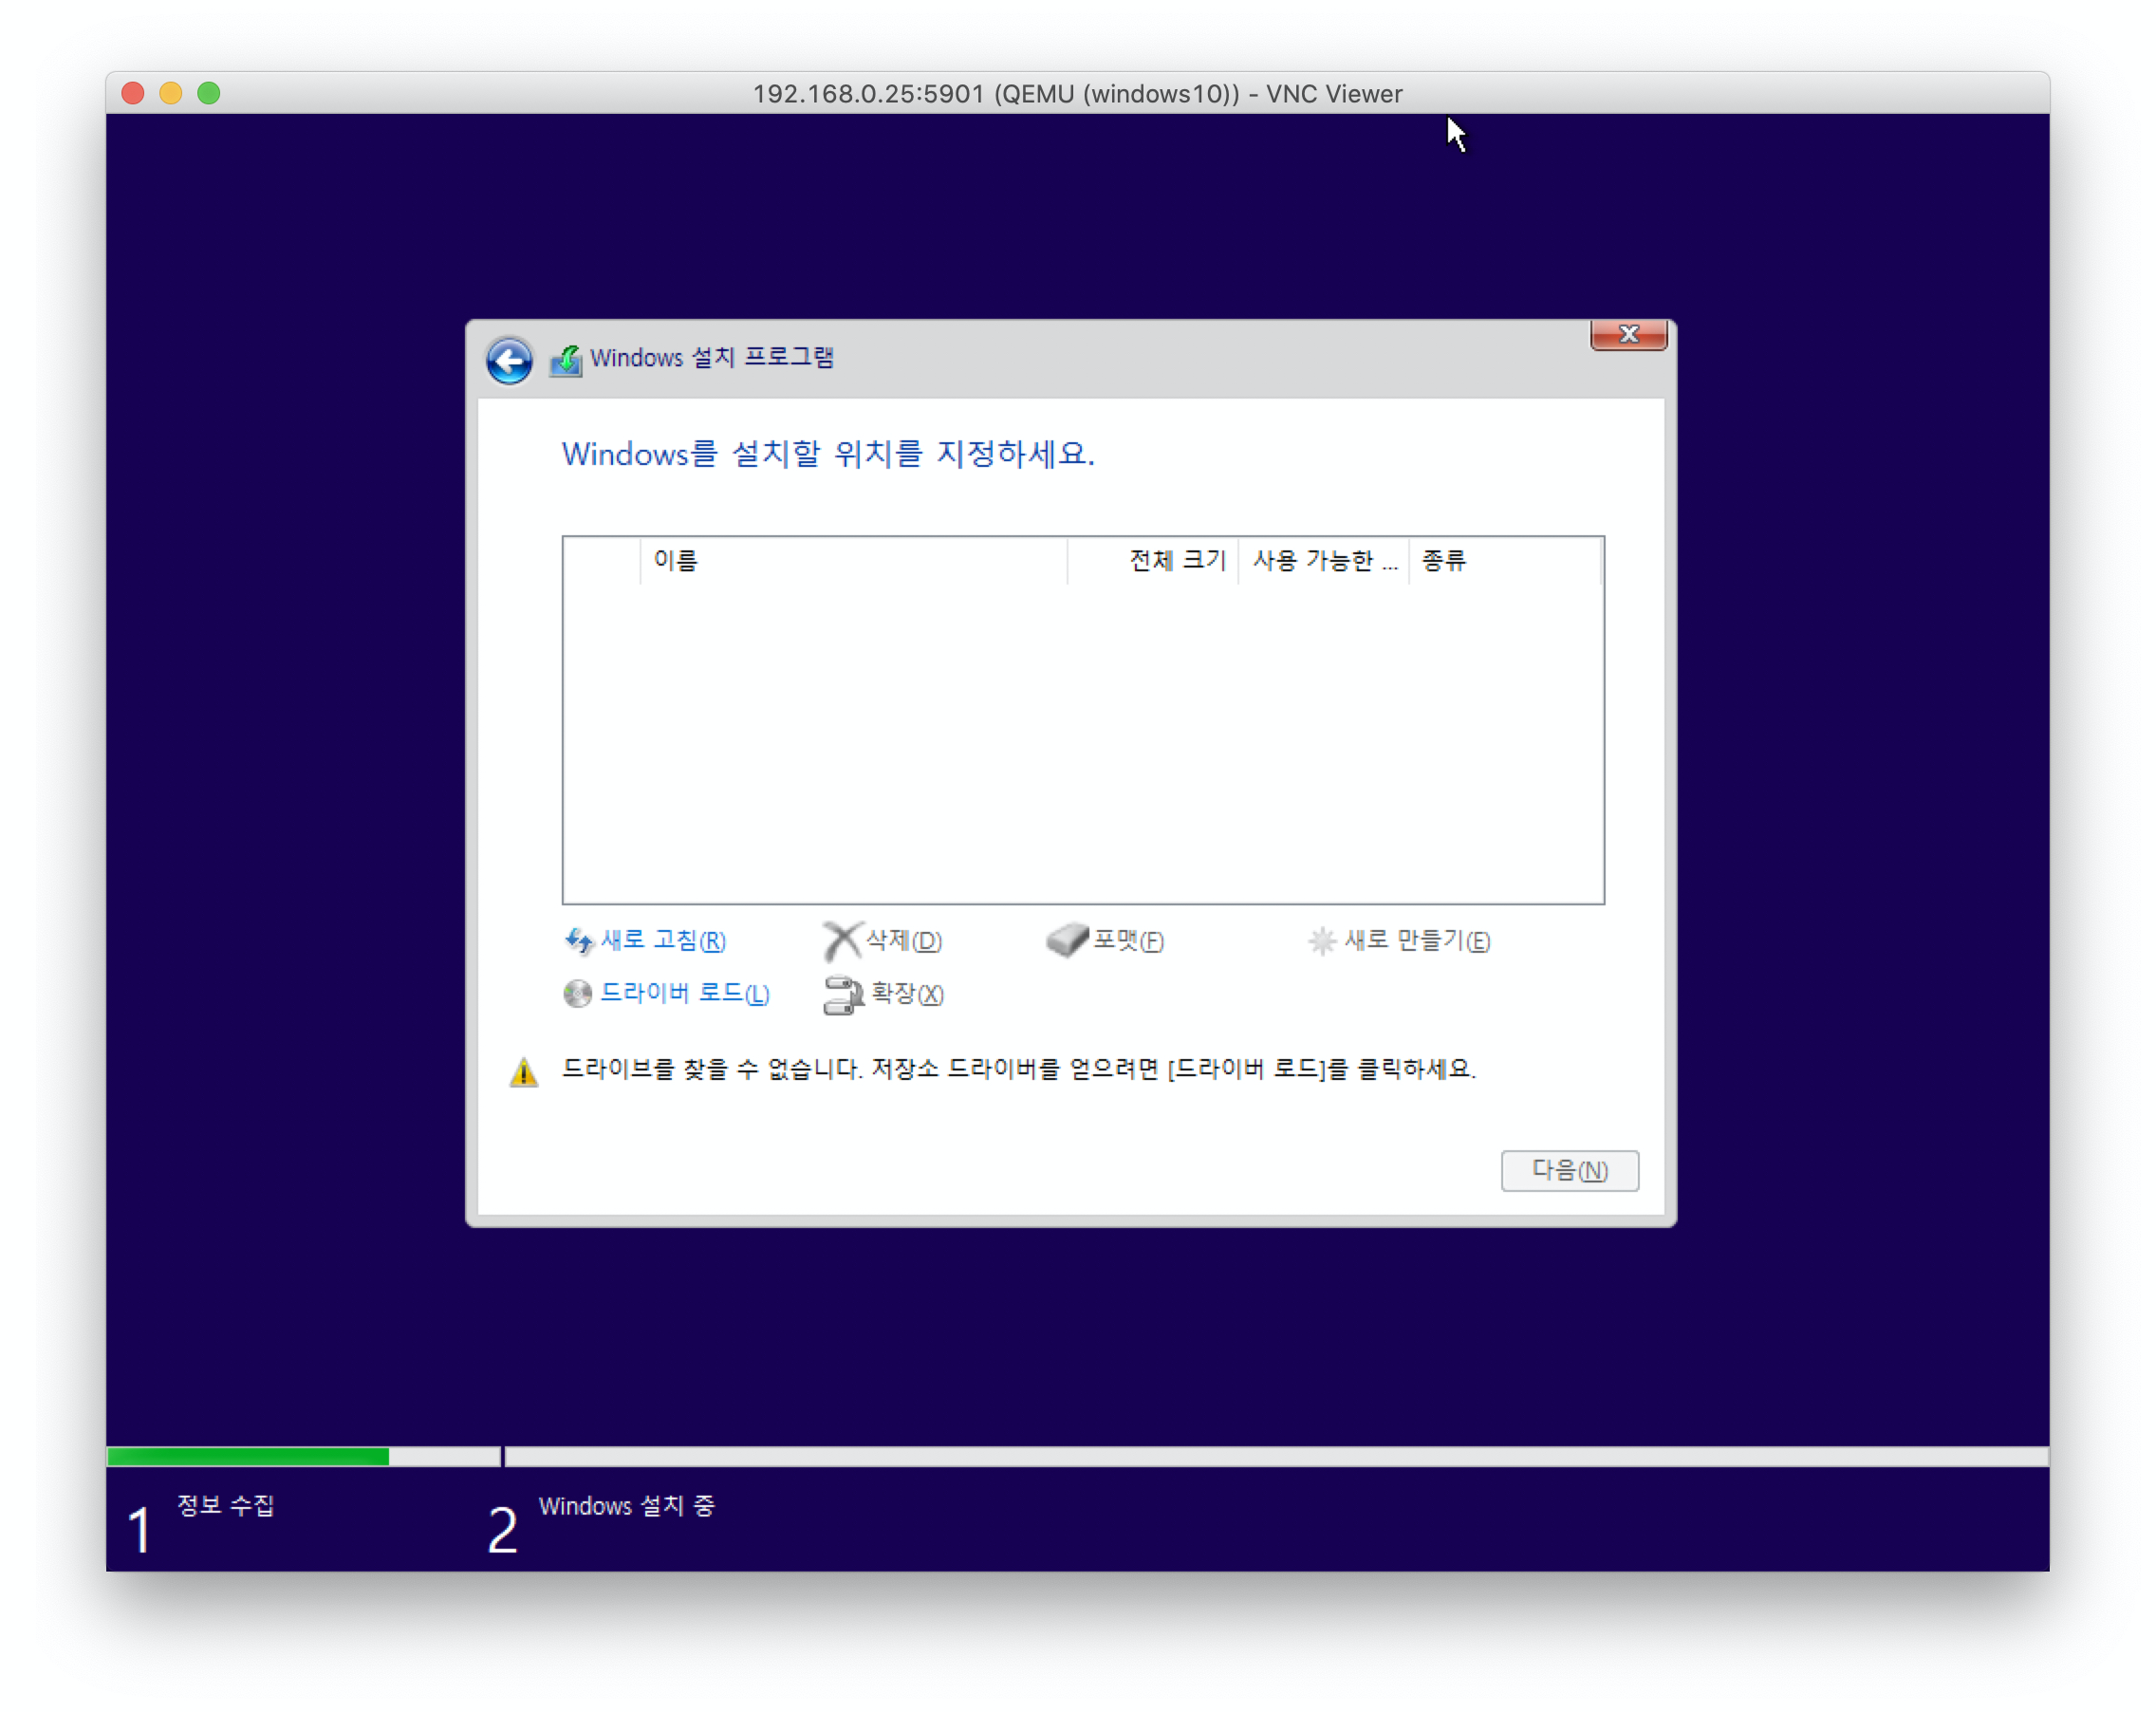Open the 드라이버 로드(L) link
Image resolution: width=2156 pixels, height=1712 pixels.
684,993
